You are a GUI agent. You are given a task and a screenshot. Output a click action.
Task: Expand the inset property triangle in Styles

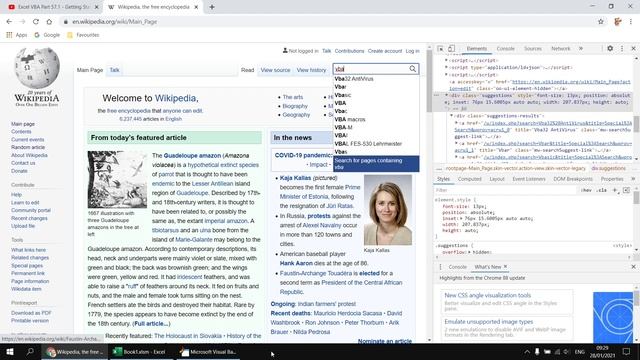coord(461,218)
